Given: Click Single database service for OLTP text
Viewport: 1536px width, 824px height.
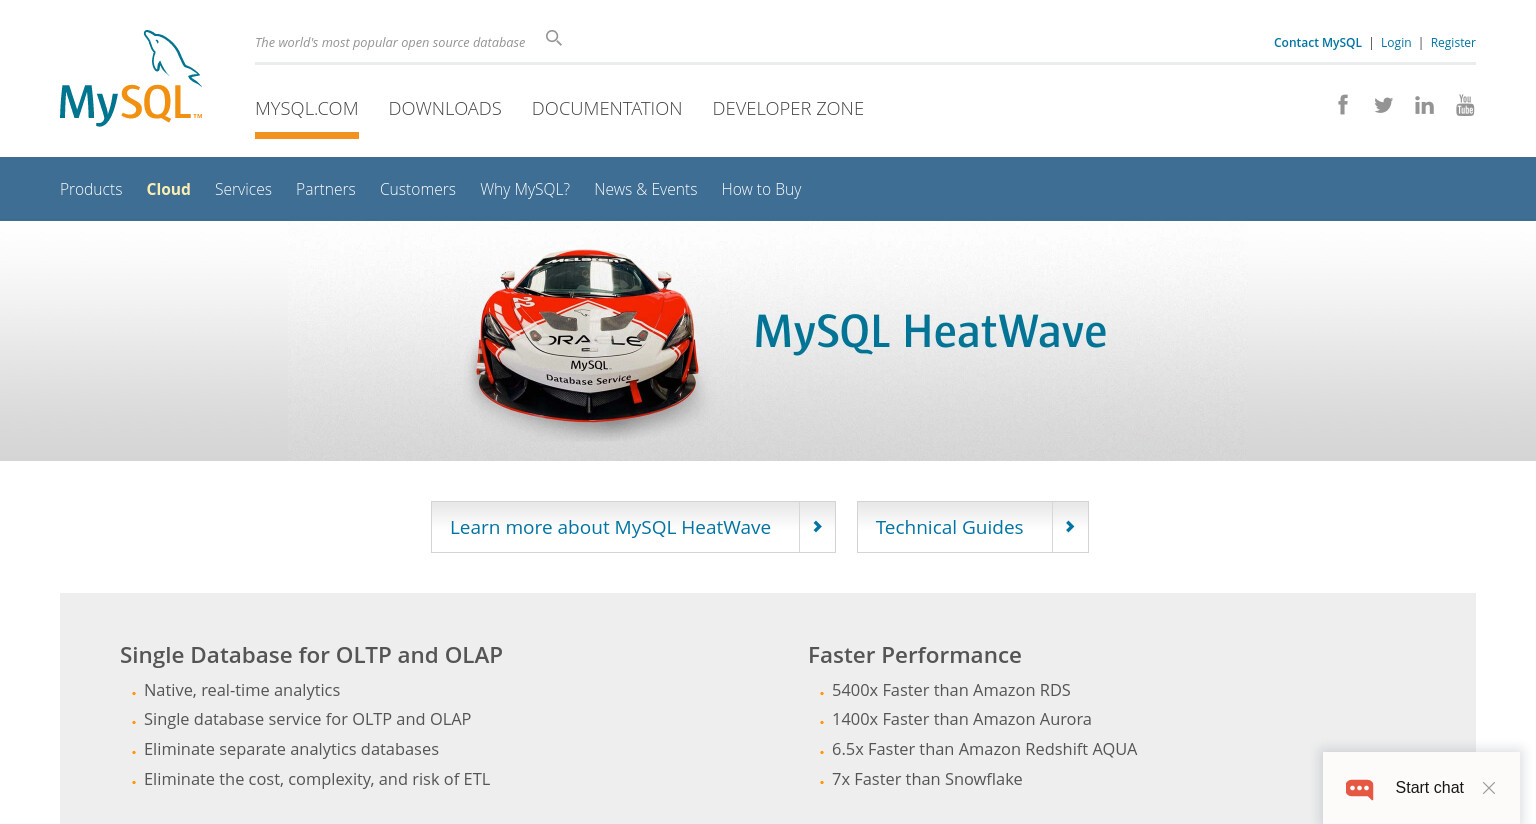Looking at the screenshot, I should 307,719.
